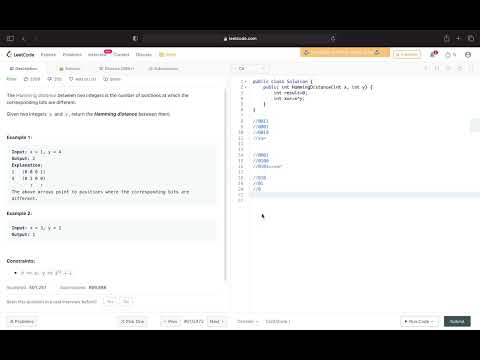
Task: Click the Premium button
Action: tap(407, 54)
